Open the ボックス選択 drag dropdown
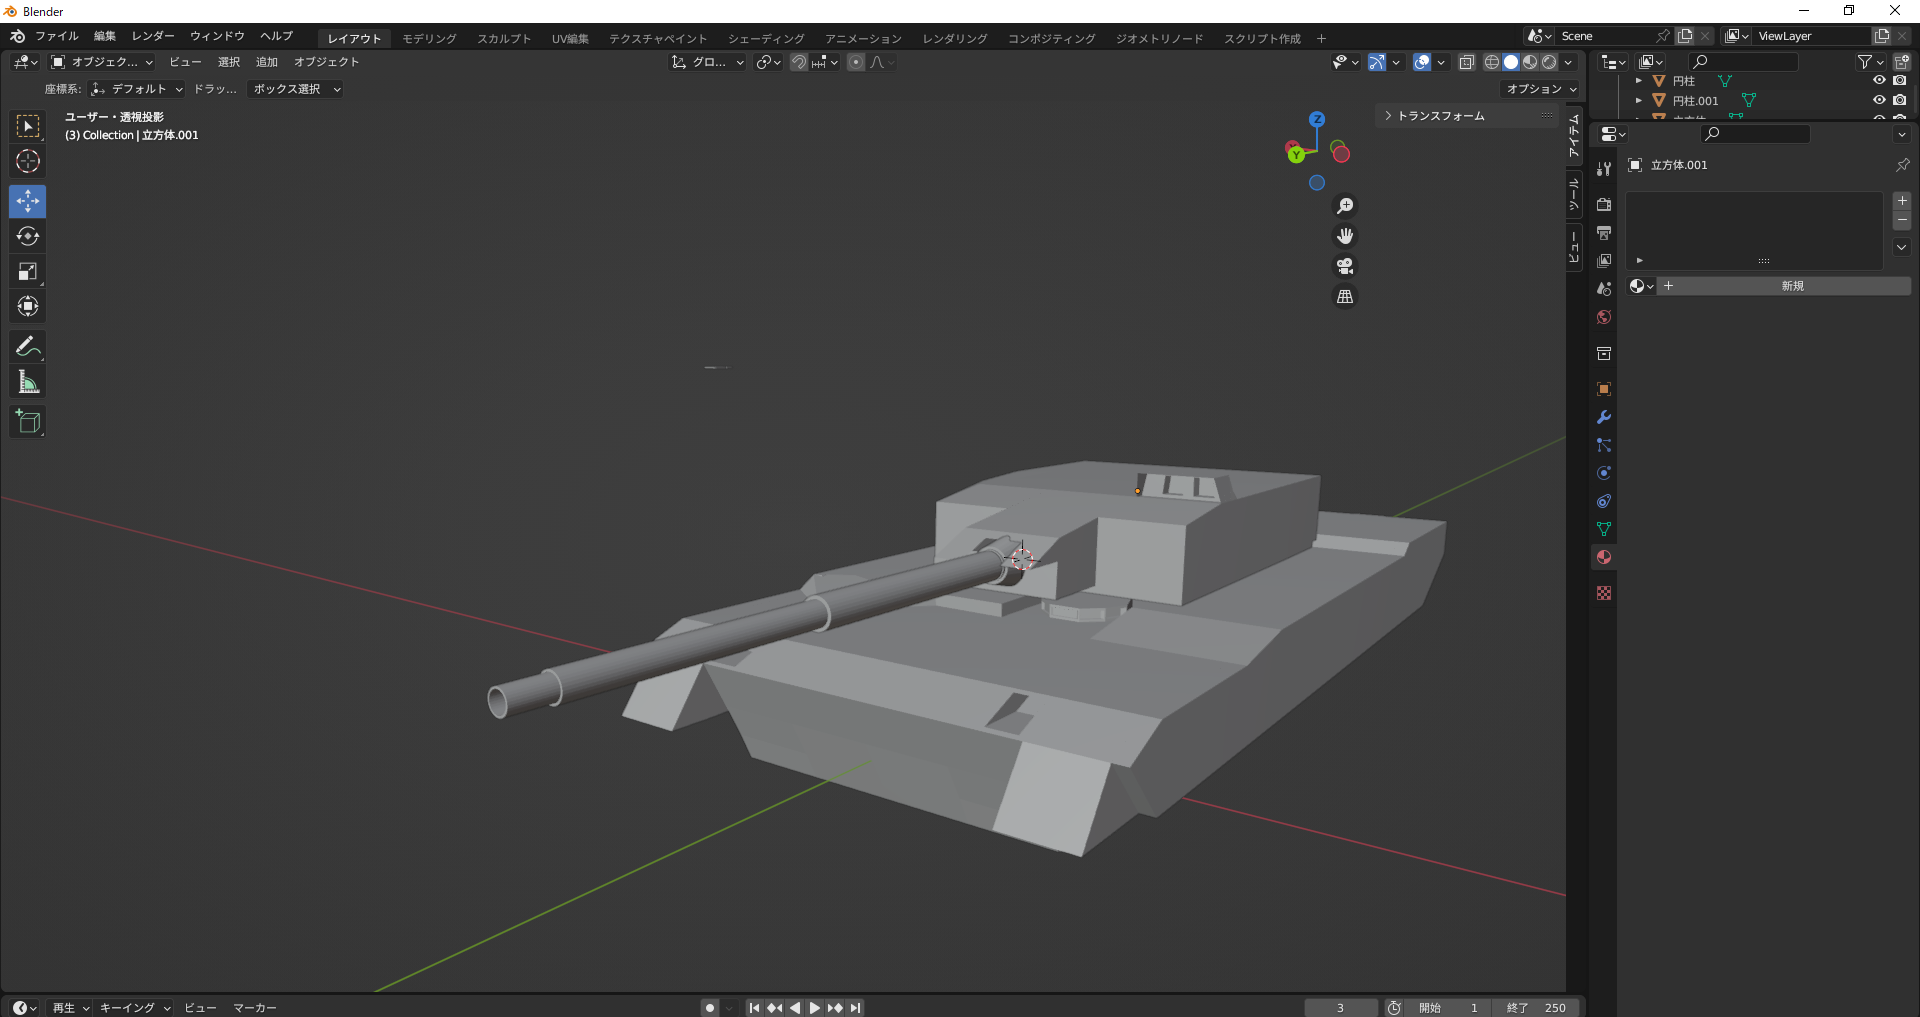 [x=296, y=89]
